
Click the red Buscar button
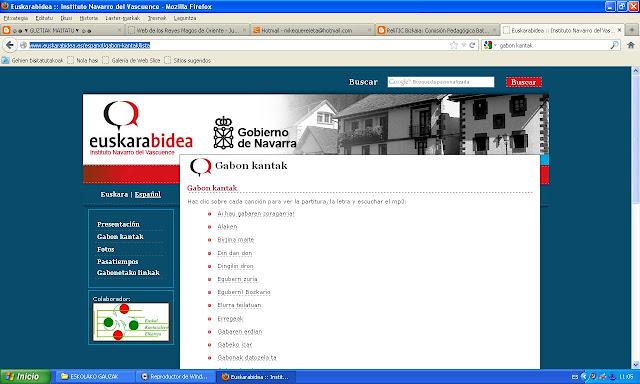point(524,82)
